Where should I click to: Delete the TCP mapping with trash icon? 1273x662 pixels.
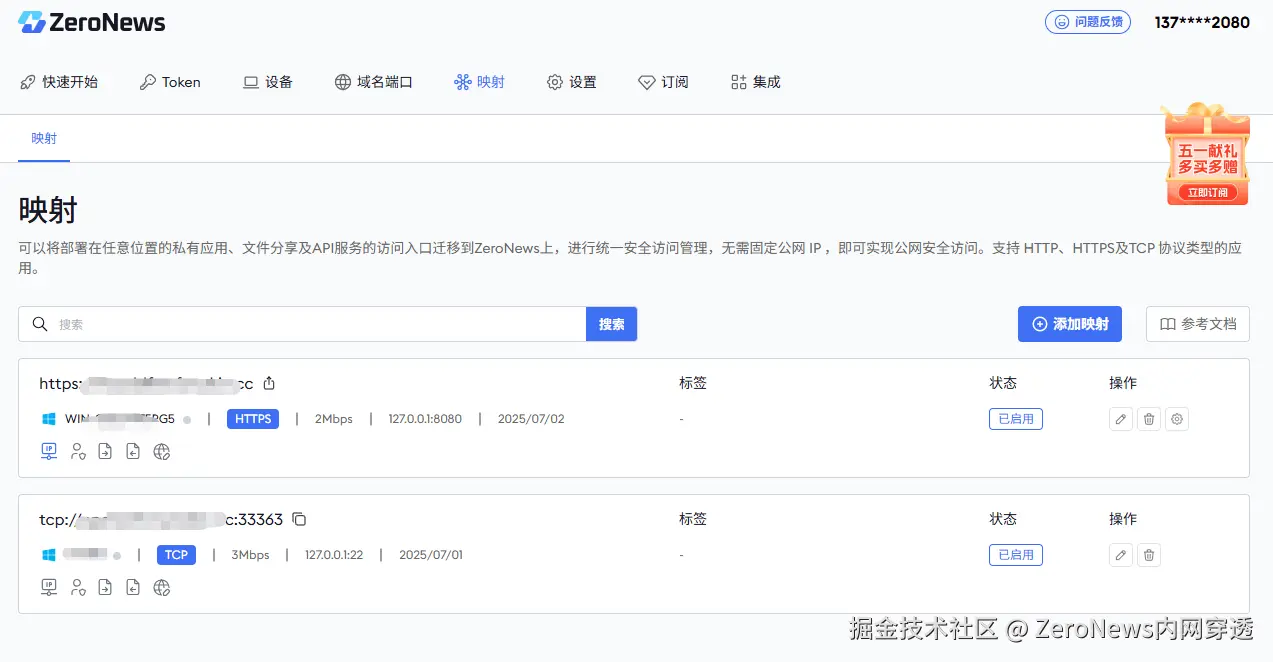point(1149,555)
